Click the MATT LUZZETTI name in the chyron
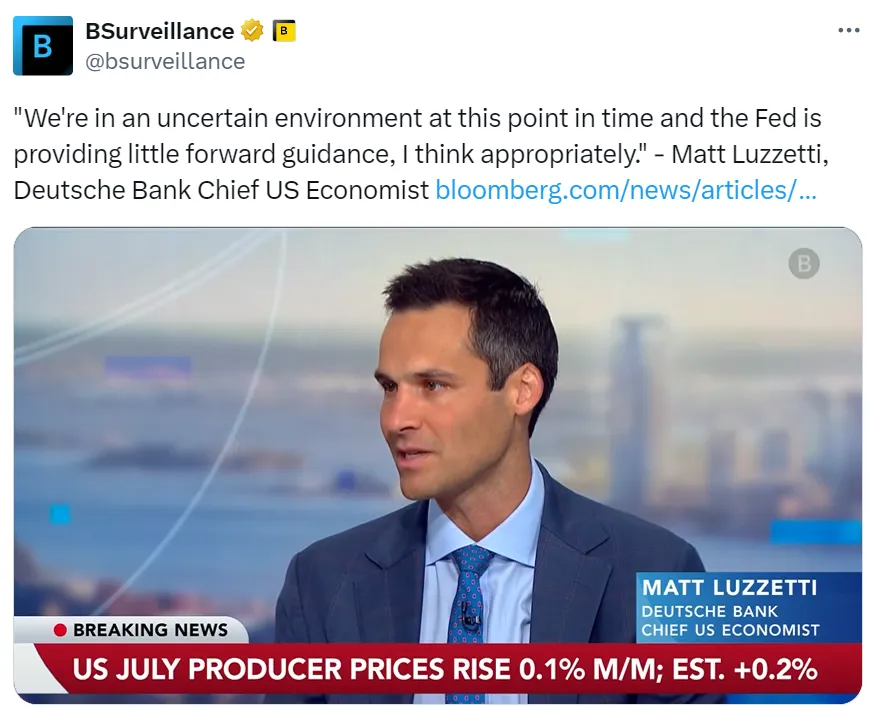This screenshot has height=718, width=882. pos(729,587)
